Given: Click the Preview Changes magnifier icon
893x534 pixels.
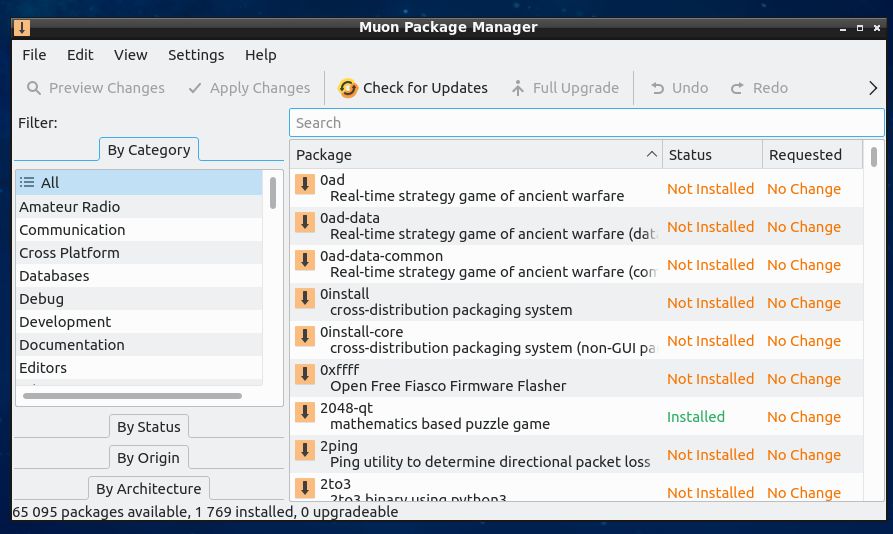Looking at the screenshot, I should point(34,88).
